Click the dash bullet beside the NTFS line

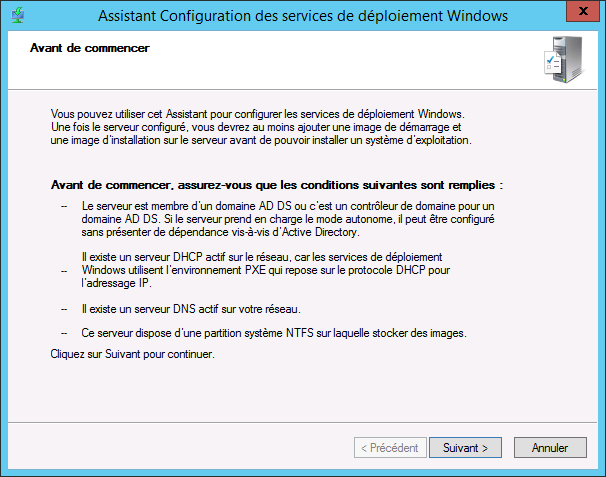point(66,333)
